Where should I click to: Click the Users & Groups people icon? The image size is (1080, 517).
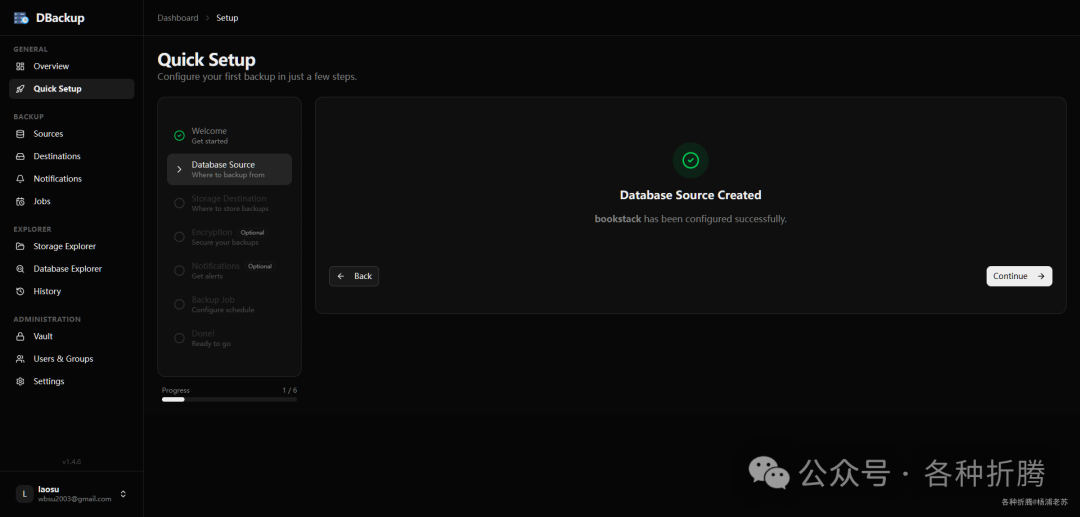pyautogui.click(x=20, y=359)
